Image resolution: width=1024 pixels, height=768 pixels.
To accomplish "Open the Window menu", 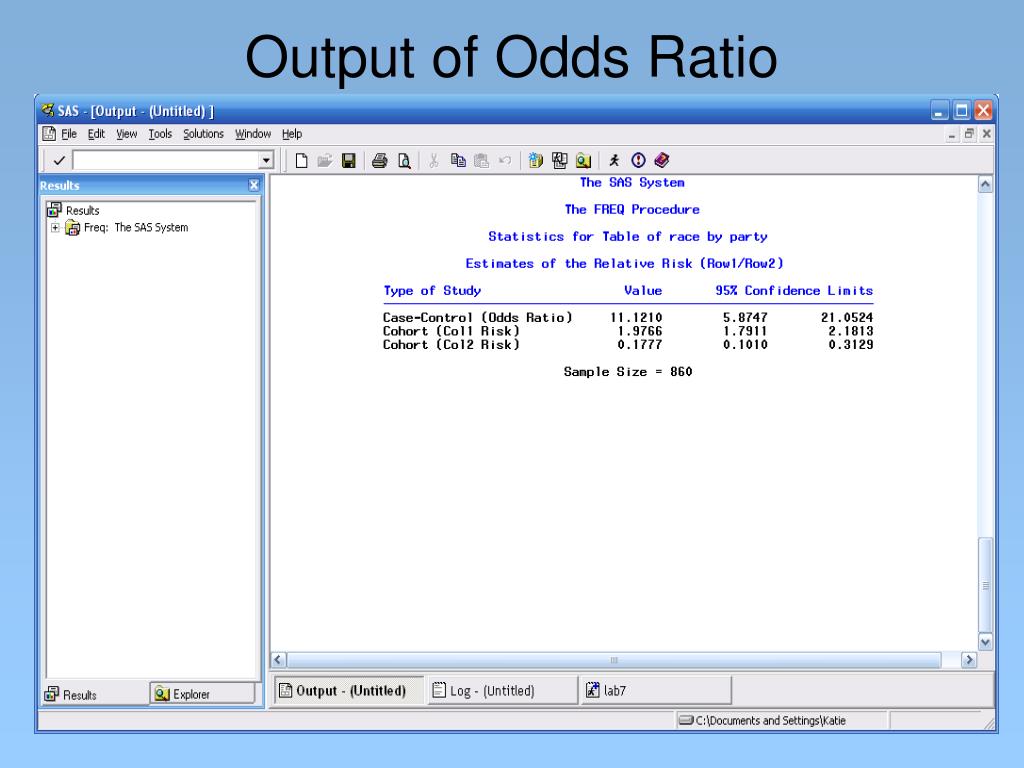I will [x=253, y=134].
